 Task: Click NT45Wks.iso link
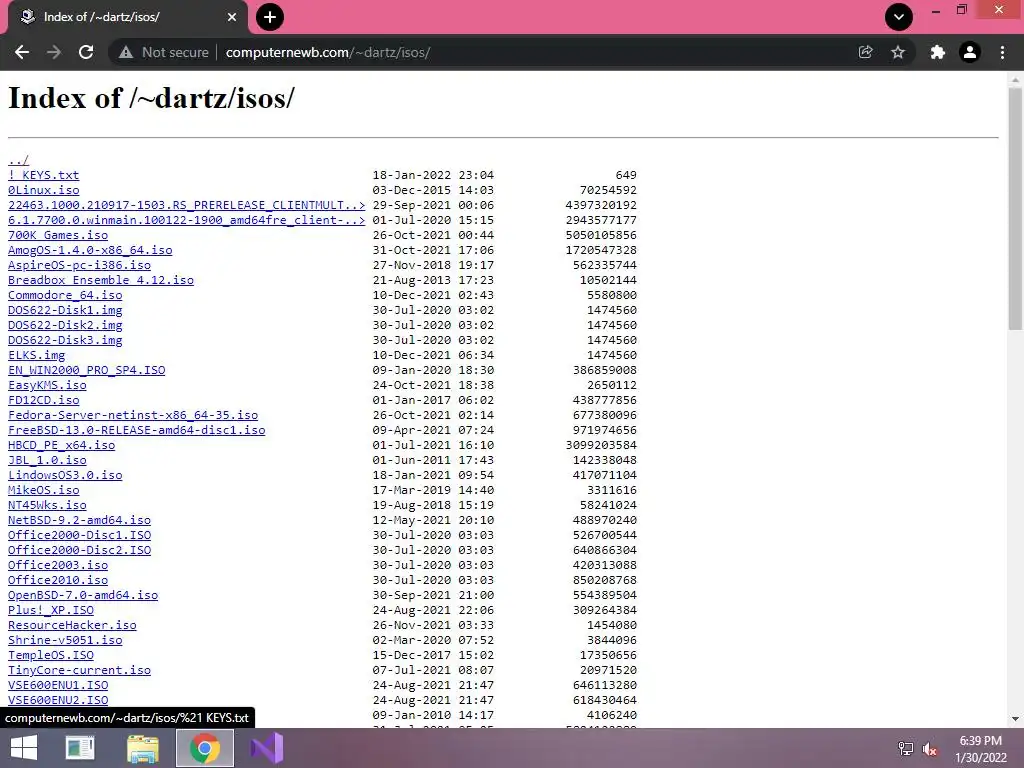[x=47, y=505]
